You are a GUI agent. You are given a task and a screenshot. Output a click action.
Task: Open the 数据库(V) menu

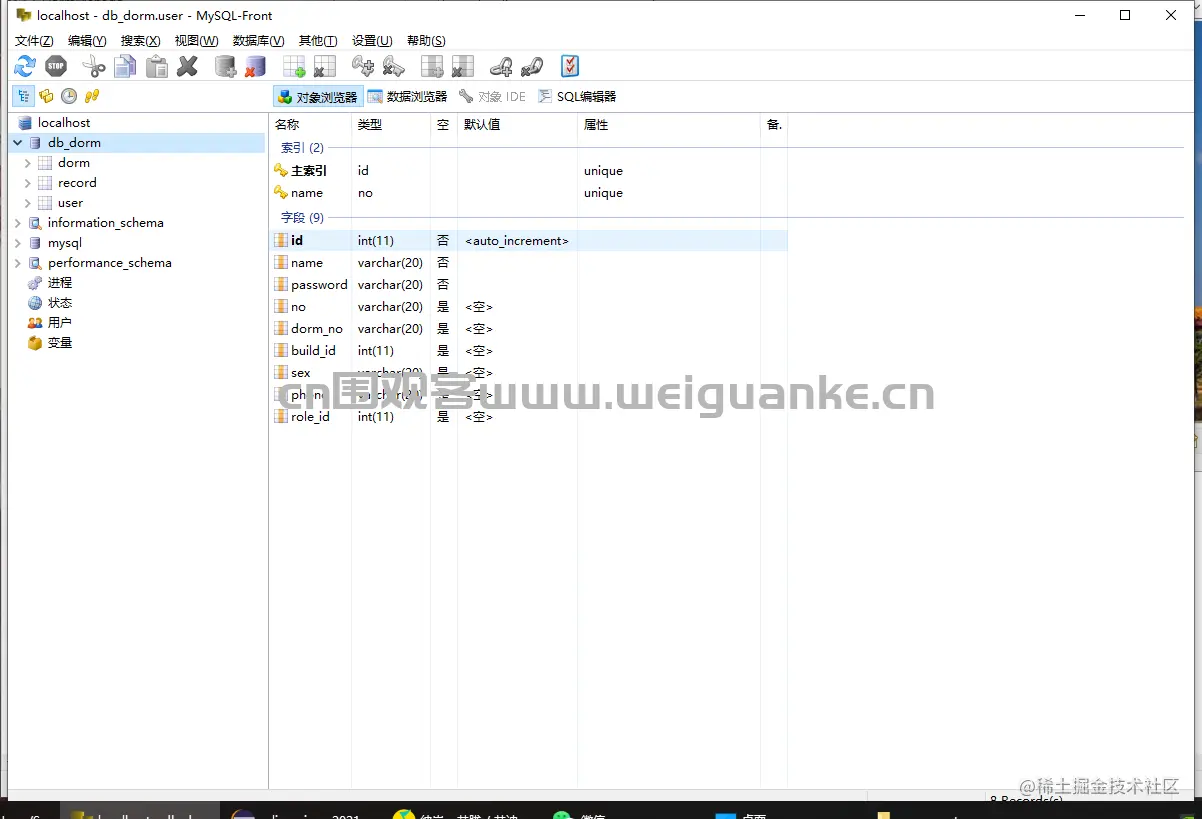pos(258,41)
